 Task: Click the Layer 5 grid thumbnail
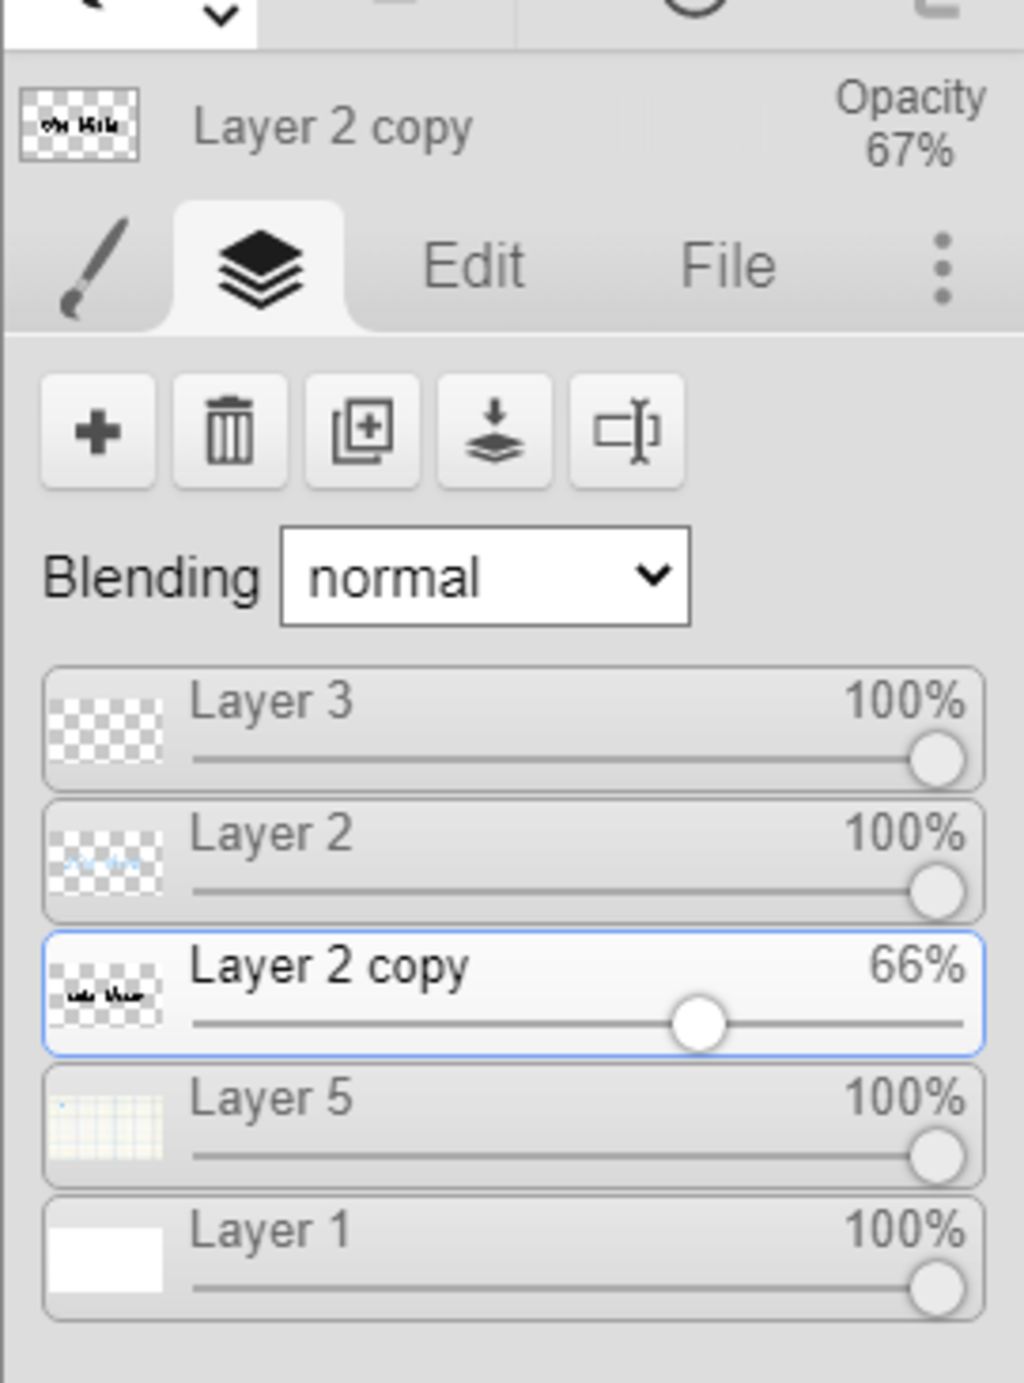point(106,1127)
